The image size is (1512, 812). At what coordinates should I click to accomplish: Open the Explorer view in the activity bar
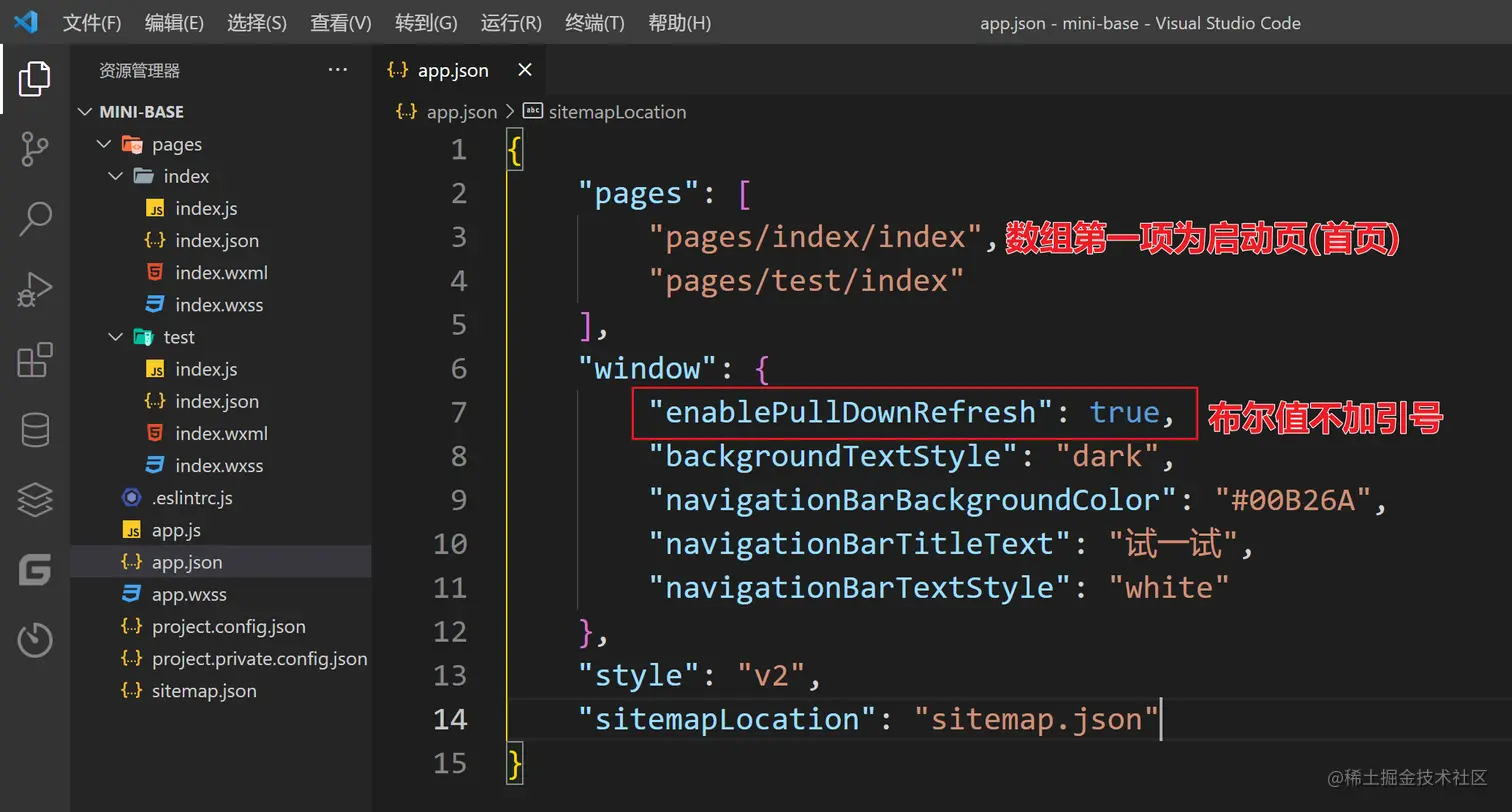[35, 79]
